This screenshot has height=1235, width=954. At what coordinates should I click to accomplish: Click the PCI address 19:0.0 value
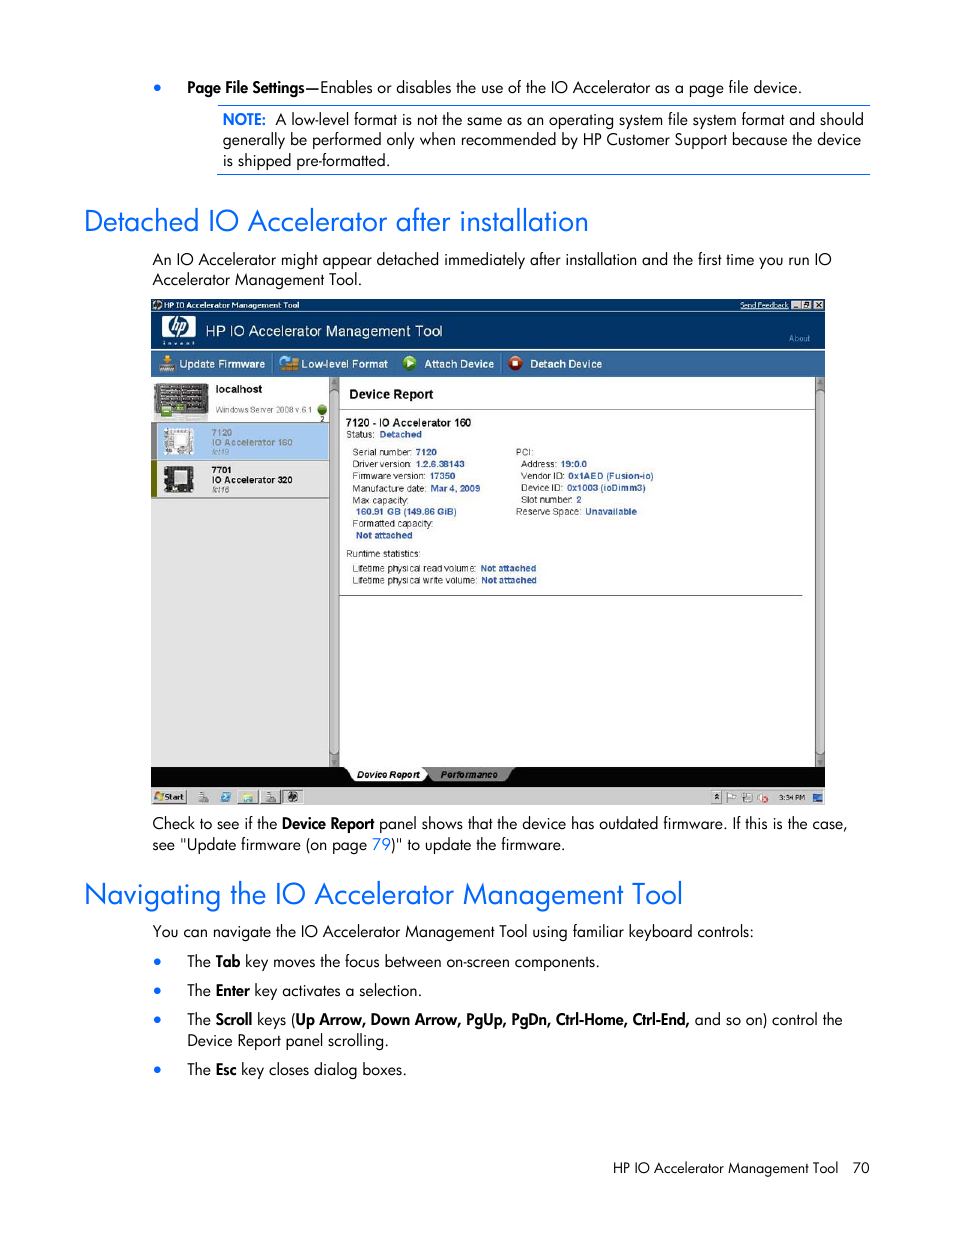coord(574,464)
